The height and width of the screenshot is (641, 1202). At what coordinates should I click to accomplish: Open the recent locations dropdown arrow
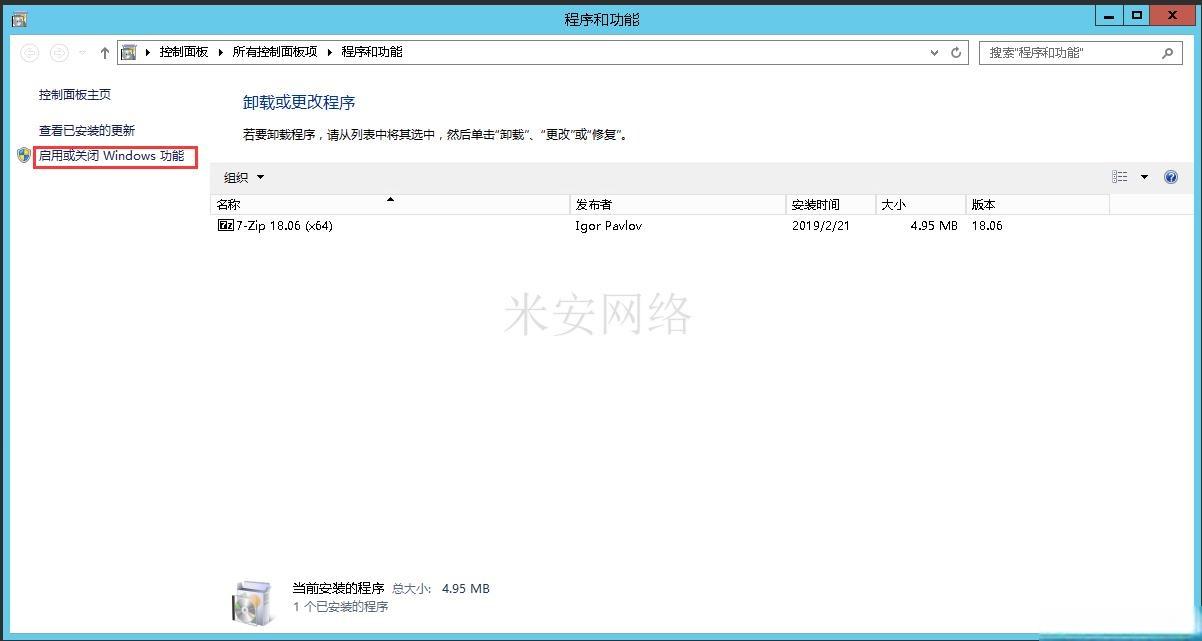point(82,53)
